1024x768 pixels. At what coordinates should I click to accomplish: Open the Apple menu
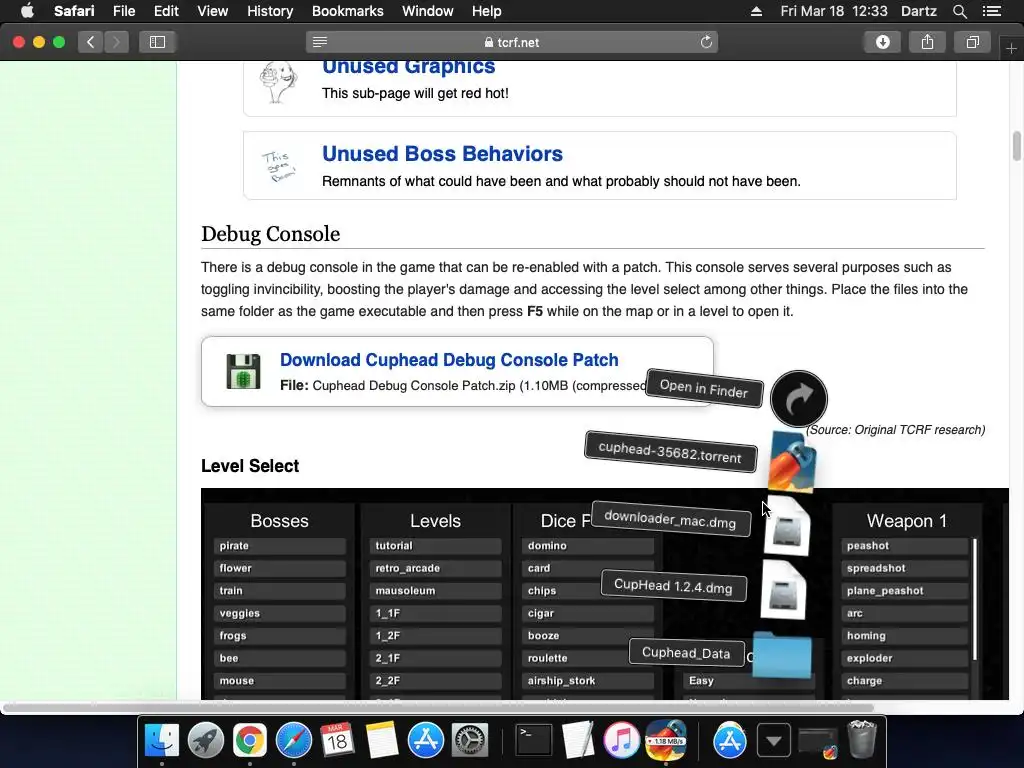pos(27,11)
